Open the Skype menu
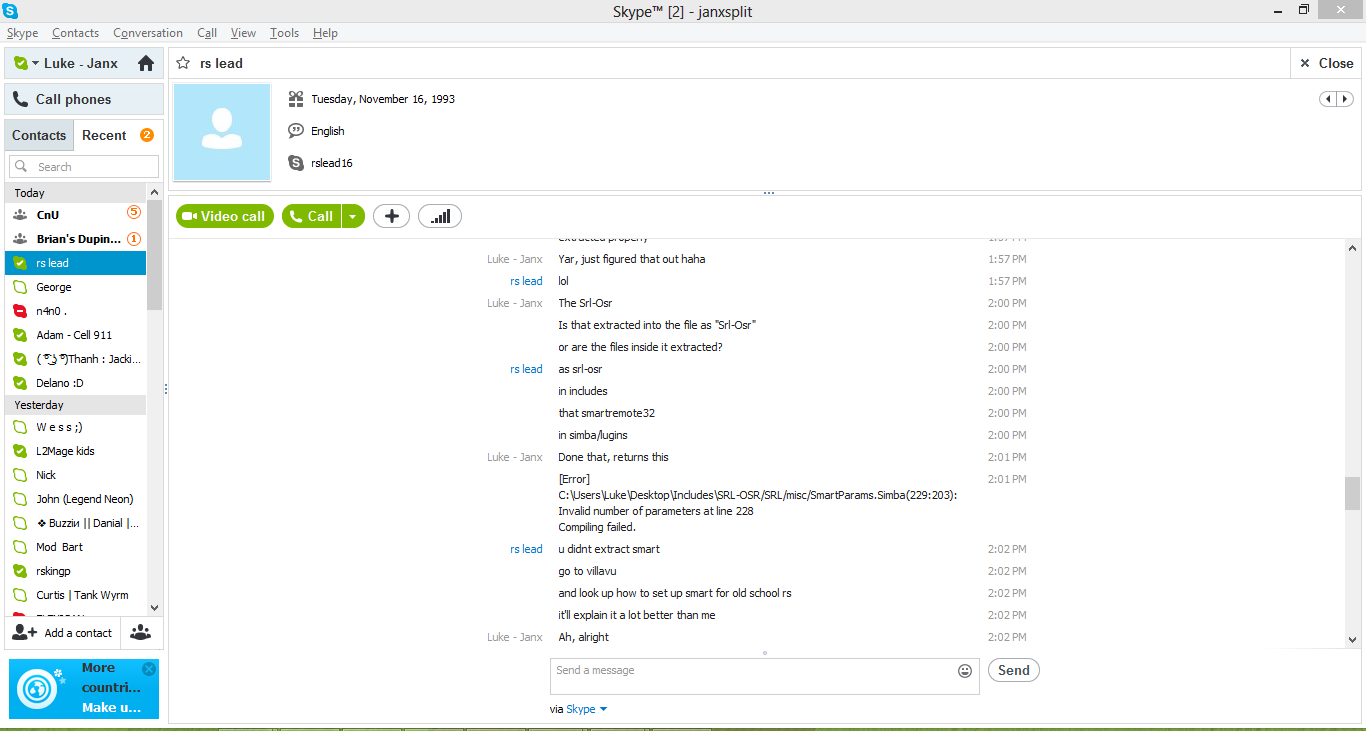 coord(22,33)
